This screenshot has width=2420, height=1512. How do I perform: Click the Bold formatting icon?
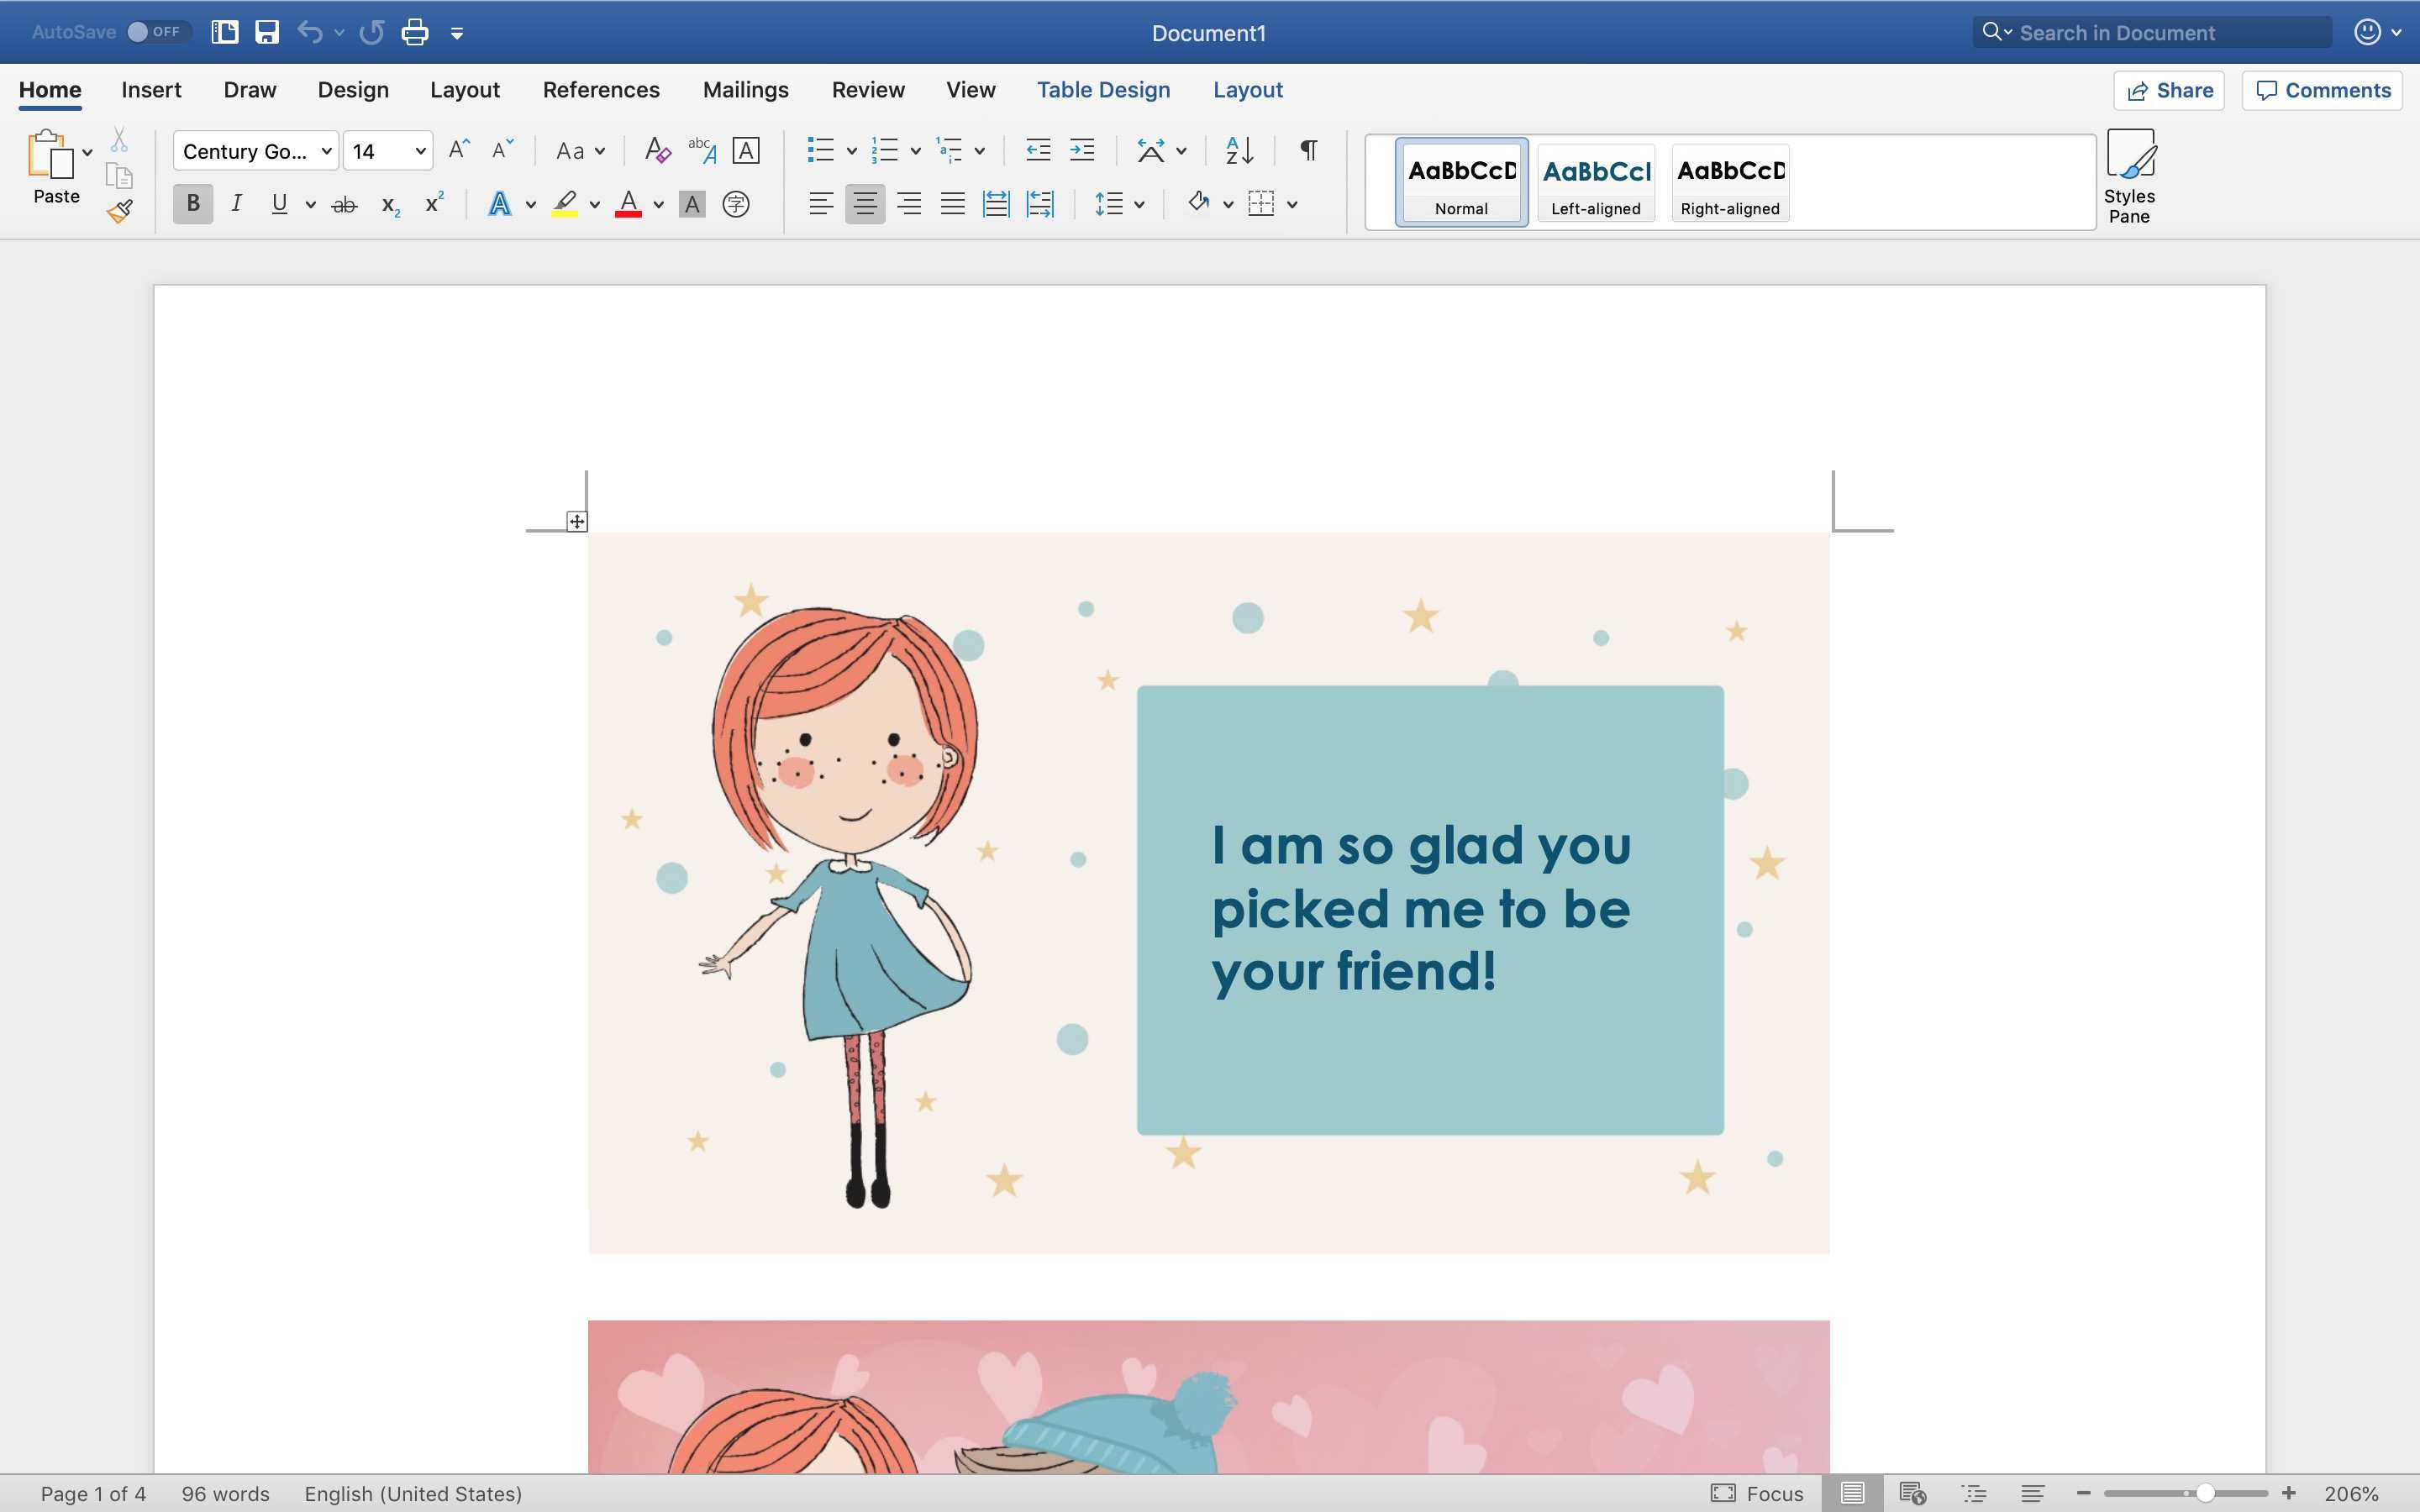[190, 204]
